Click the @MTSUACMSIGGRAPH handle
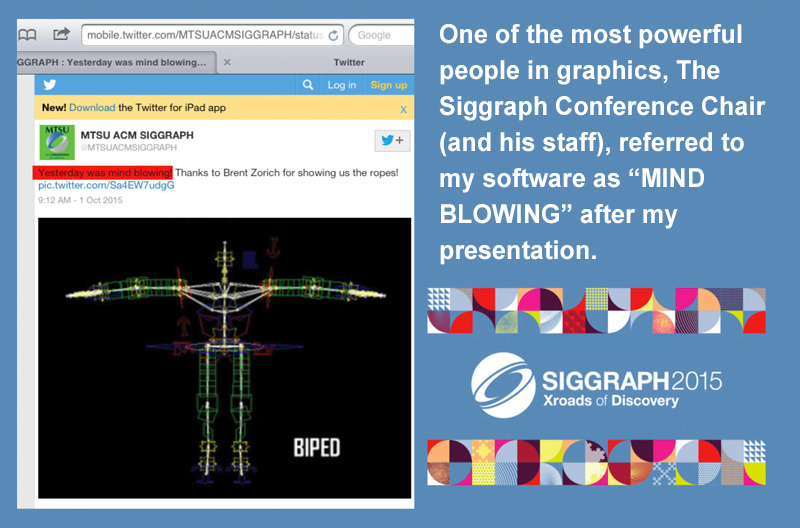 coord(129,147)
